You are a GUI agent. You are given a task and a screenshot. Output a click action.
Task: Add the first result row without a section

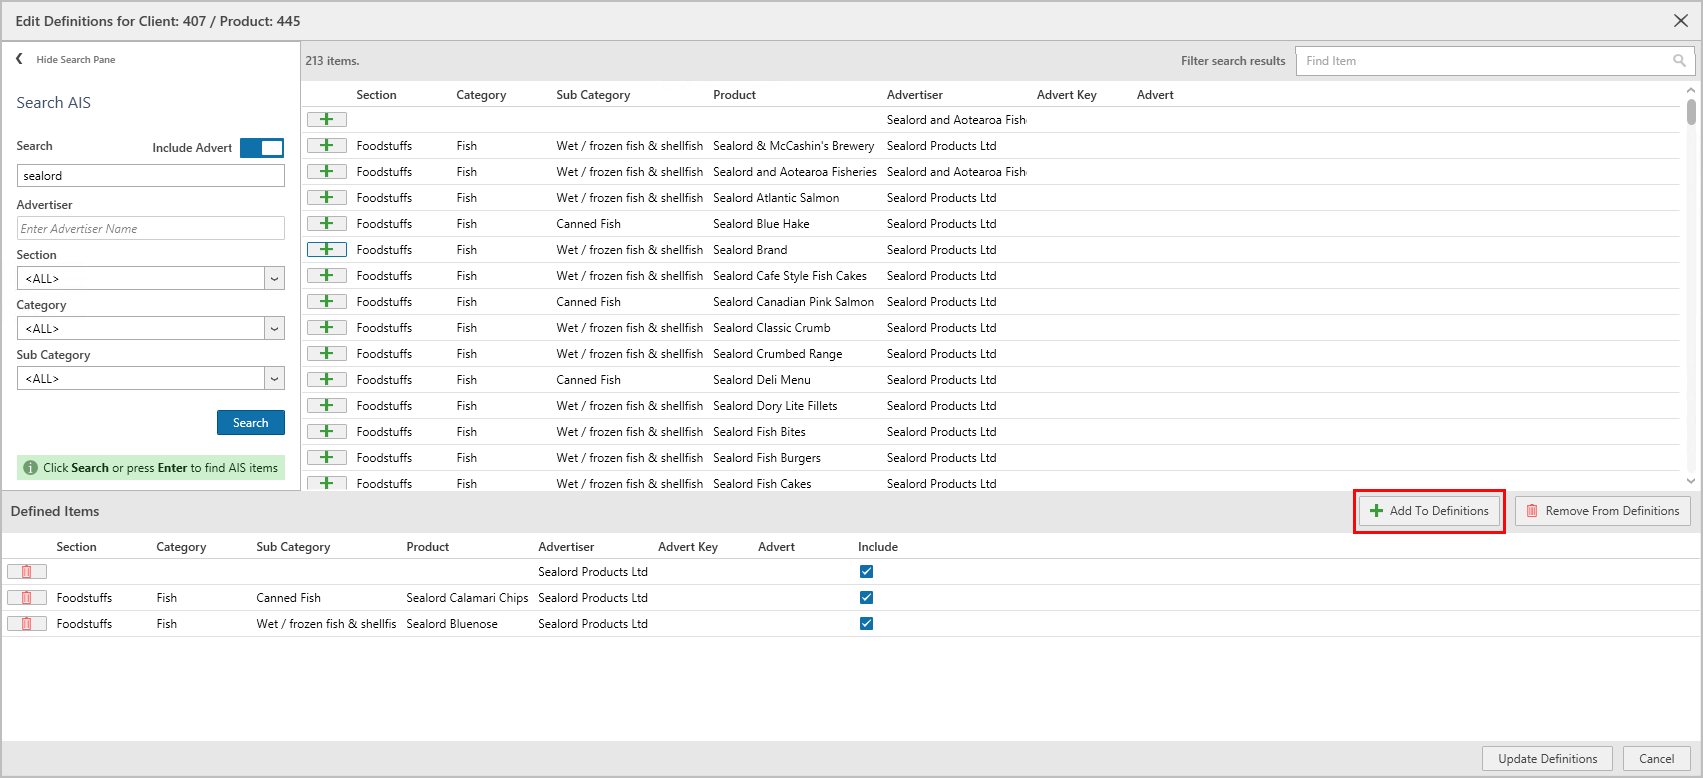[326, 120]
